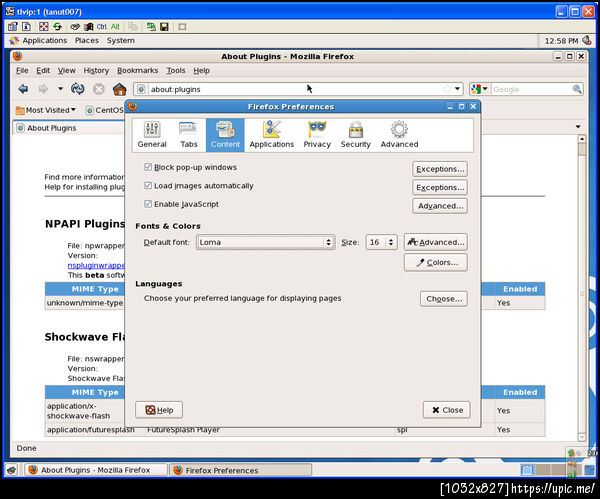Open the Security preferences pane

pos(355,135)
